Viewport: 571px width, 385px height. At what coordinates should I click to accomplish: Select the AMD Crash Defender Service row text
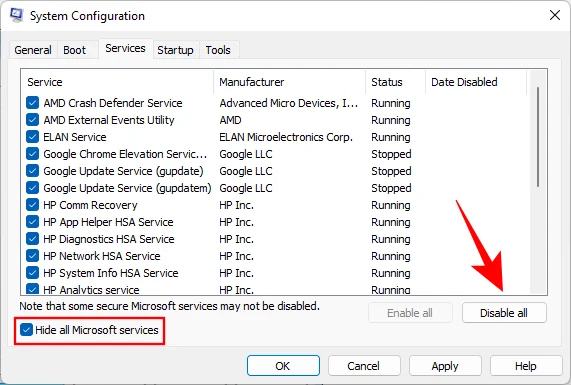(x=113, y=103)
